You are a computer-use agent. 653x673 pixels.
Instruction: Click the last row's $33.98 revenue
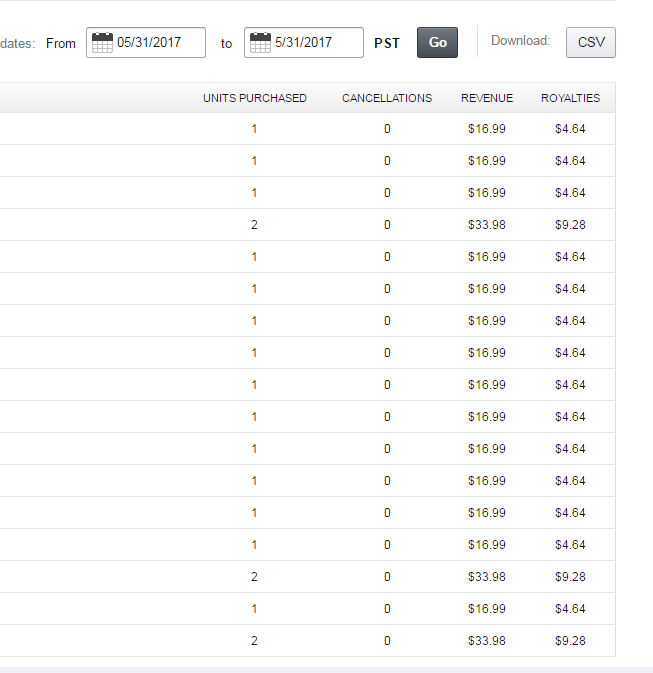[x=487, y=641]
